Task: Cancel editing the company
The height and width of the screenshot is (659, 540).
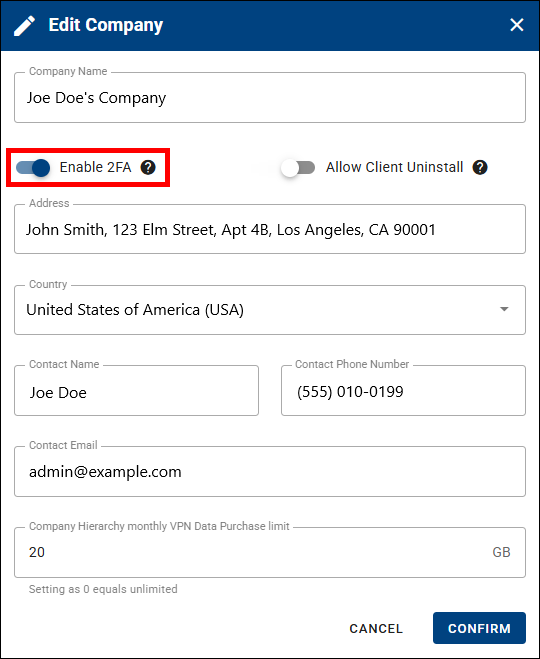Action: [x=376, y=628]
